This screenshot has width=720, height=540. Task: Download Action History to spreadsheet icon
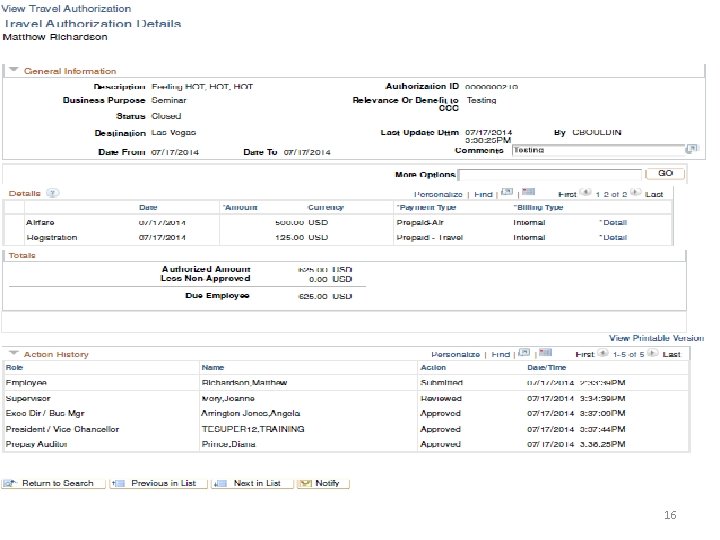(x=546, y=353)
